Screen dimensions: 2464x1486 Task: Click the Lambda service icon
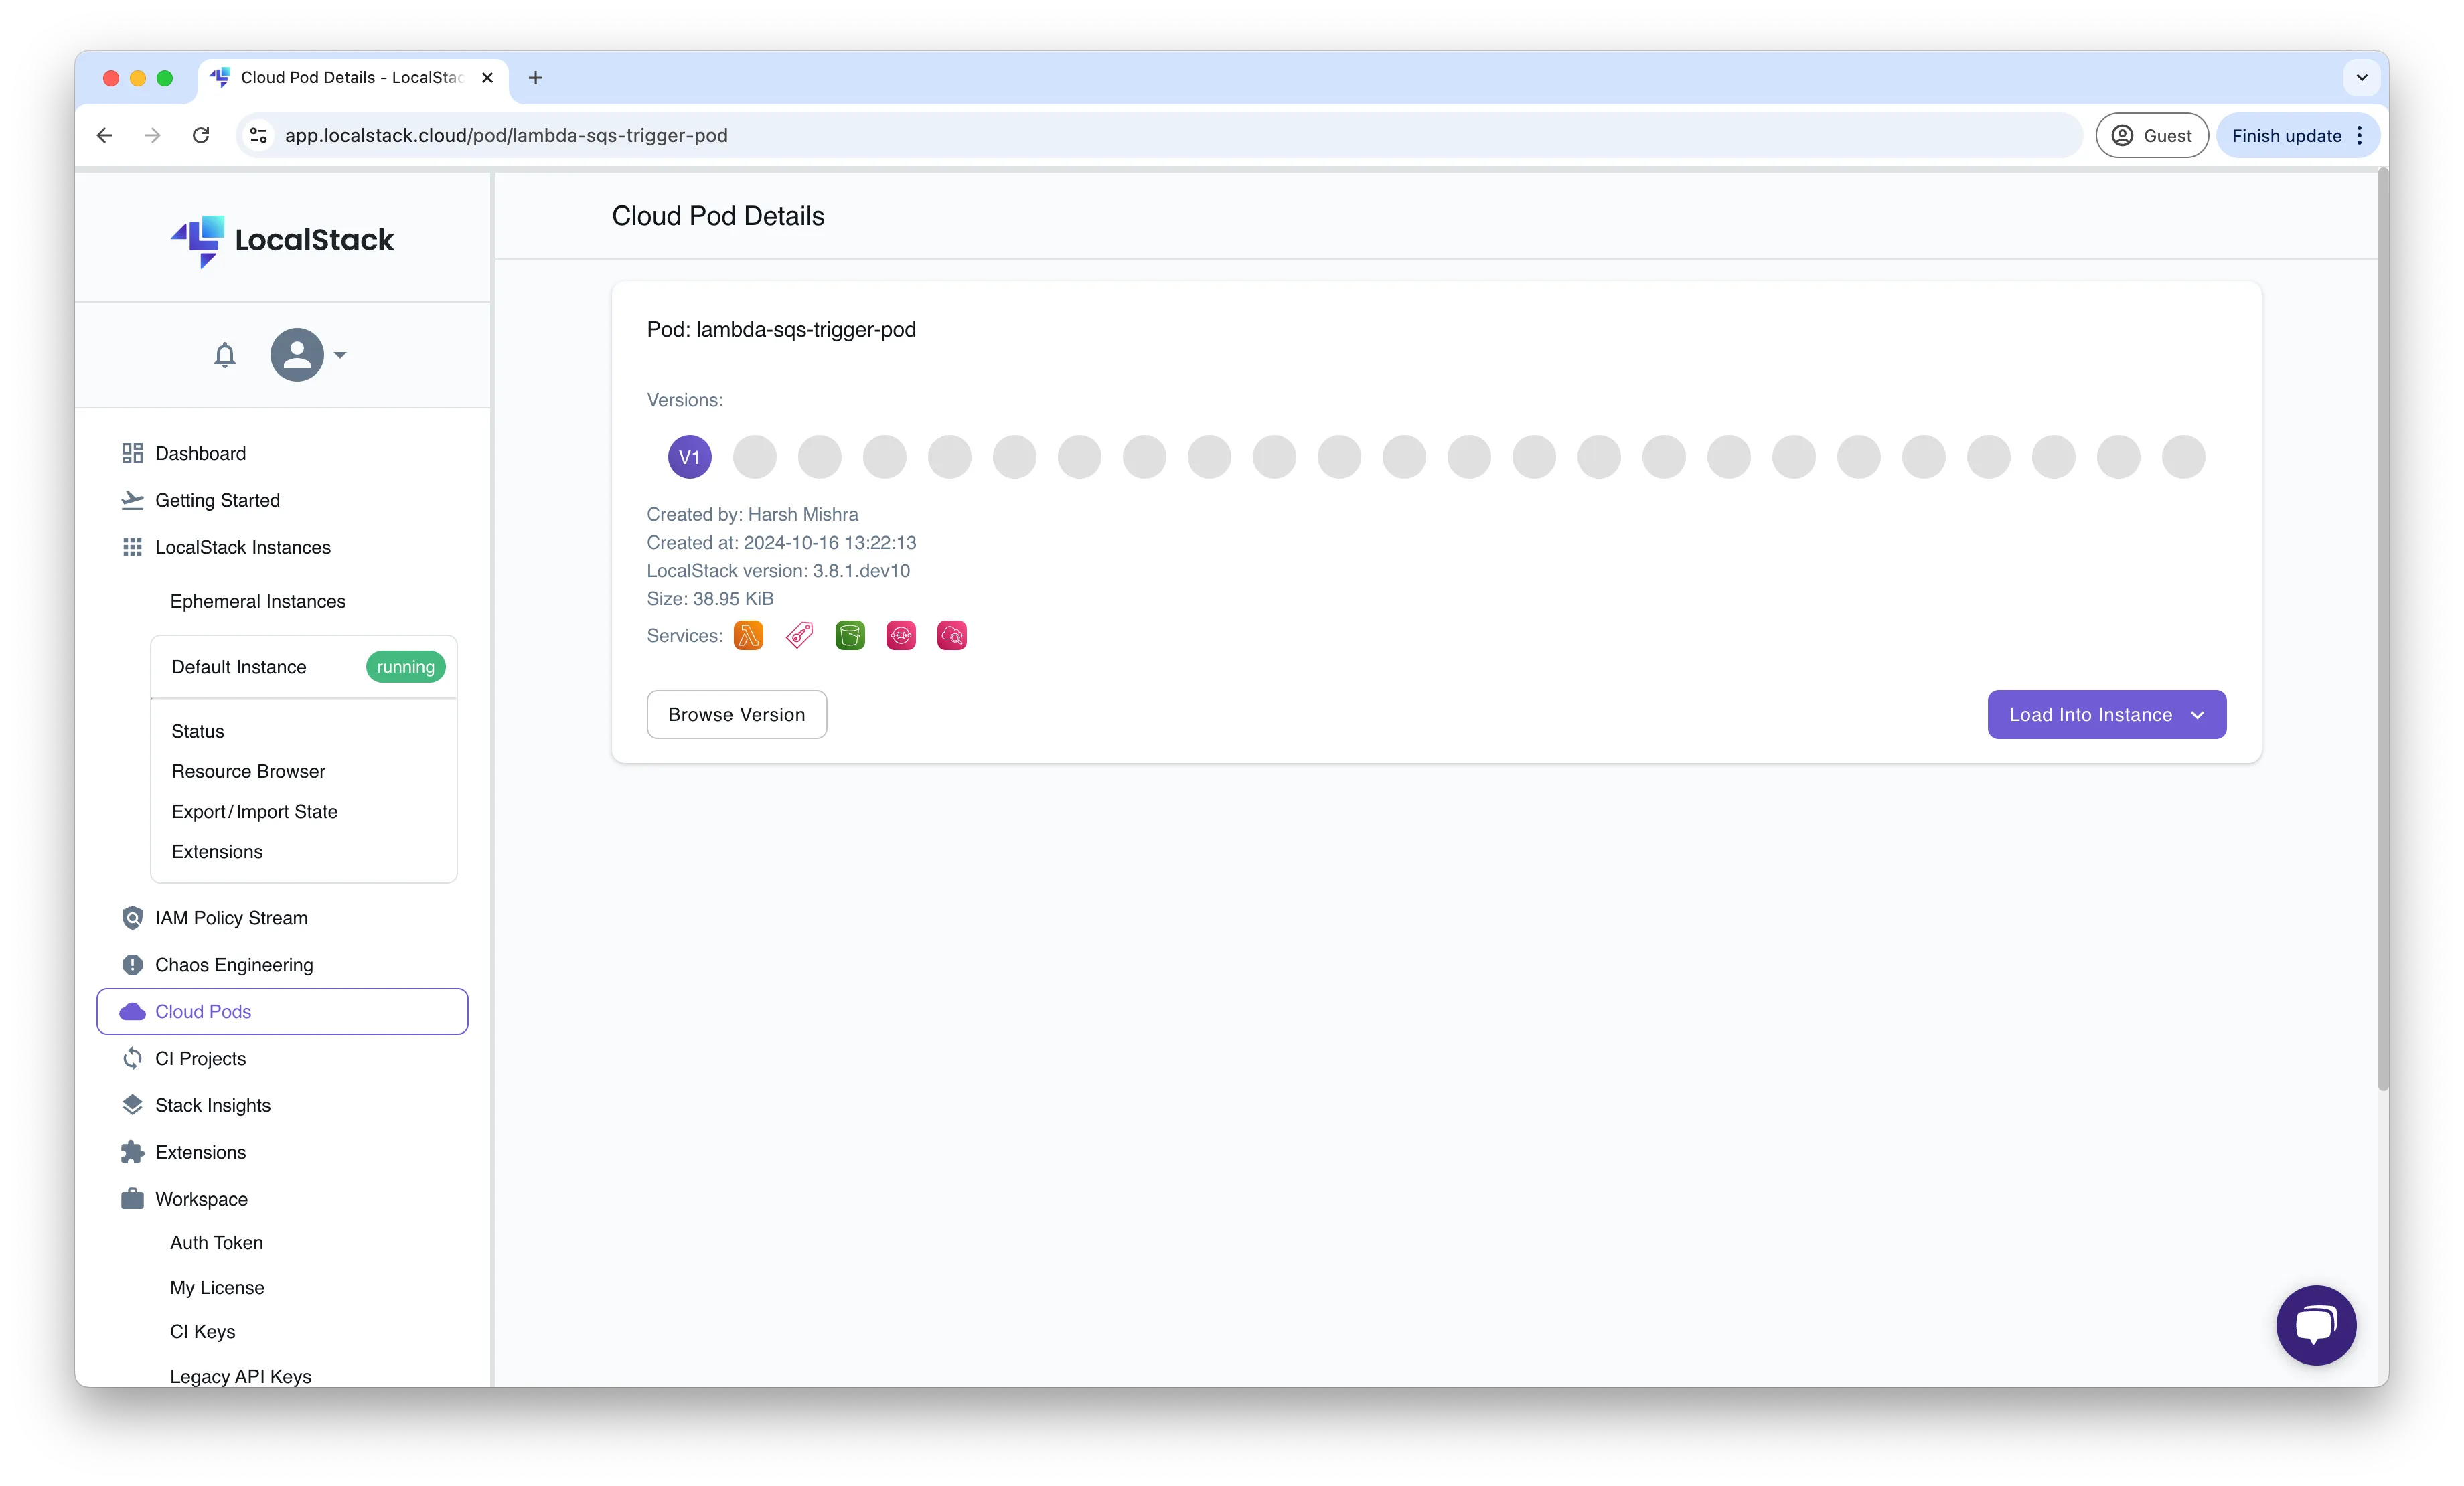click(747, 635)
